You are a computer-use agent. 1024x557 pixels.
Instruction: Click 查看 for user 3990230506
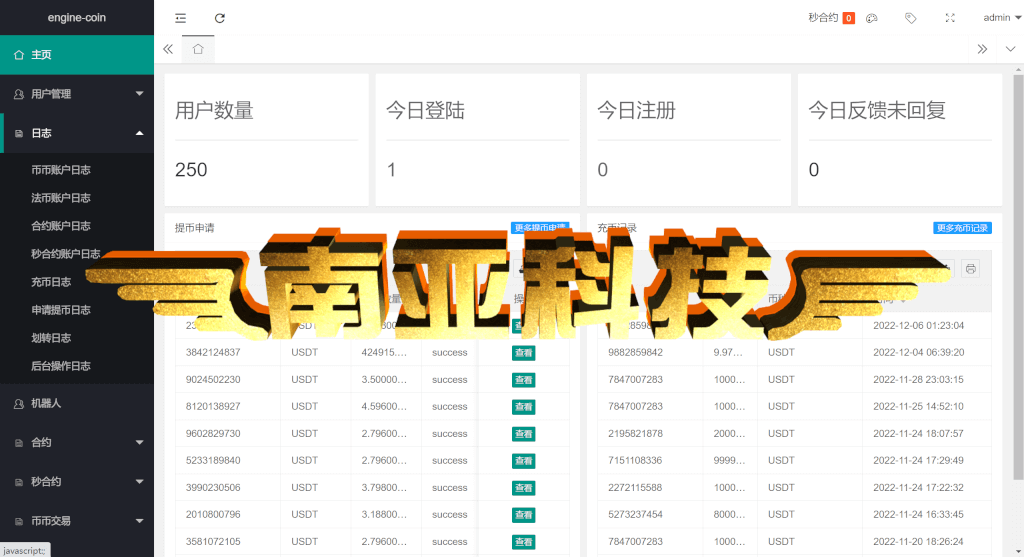(x=523, y=488)
